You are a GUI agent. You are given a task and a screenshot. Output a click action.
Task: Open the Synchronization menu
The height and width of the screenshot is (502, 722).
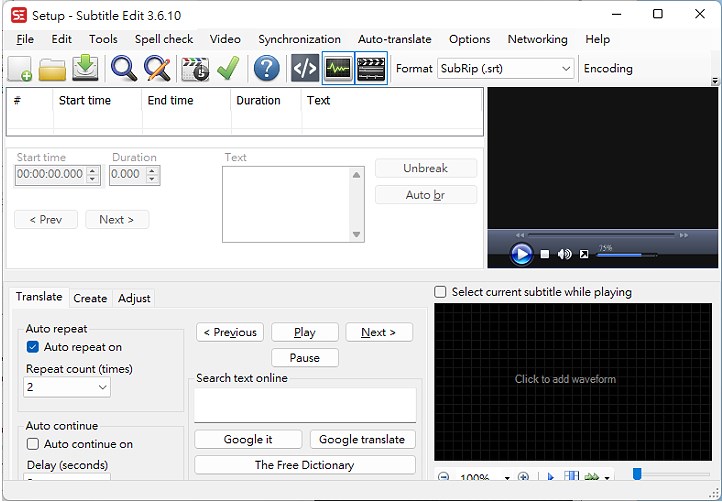pos(299,39)
